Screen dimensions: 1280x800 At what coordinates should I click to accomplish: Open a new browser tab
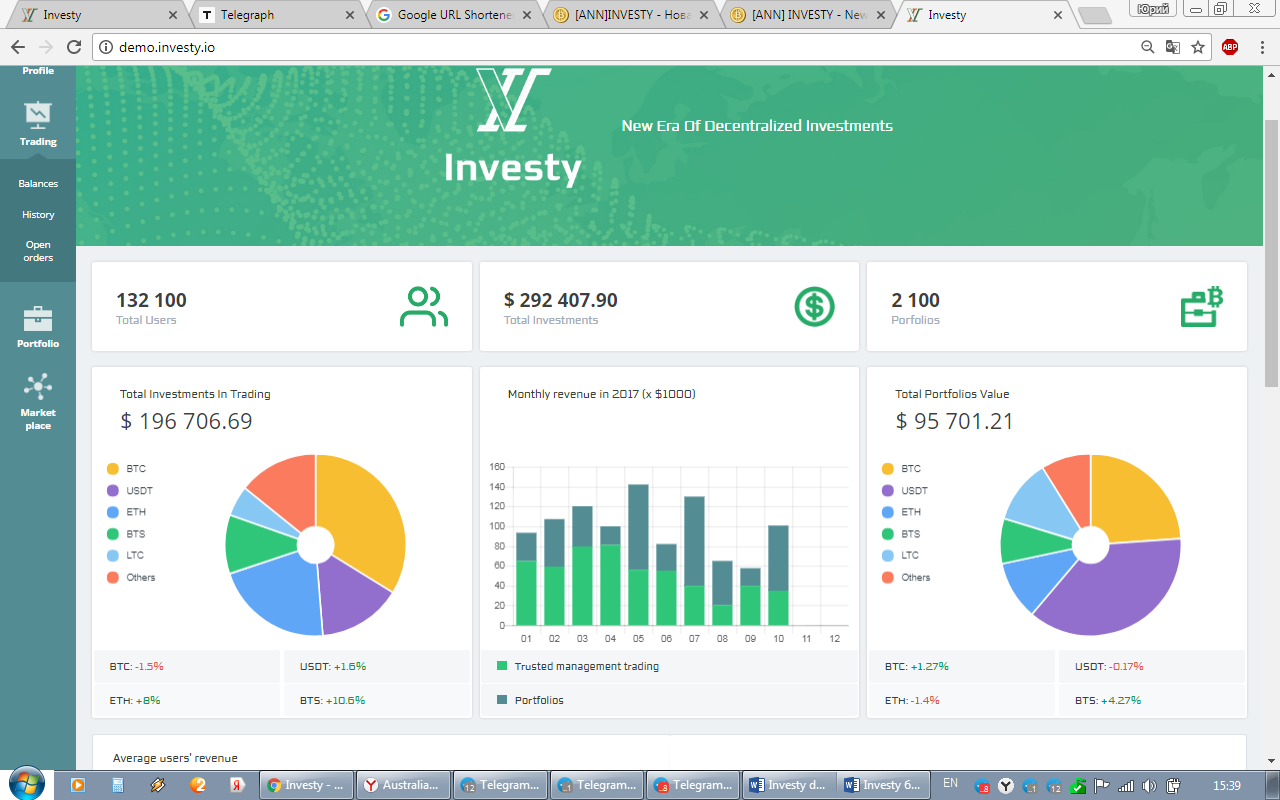(x=1095, y=15)
